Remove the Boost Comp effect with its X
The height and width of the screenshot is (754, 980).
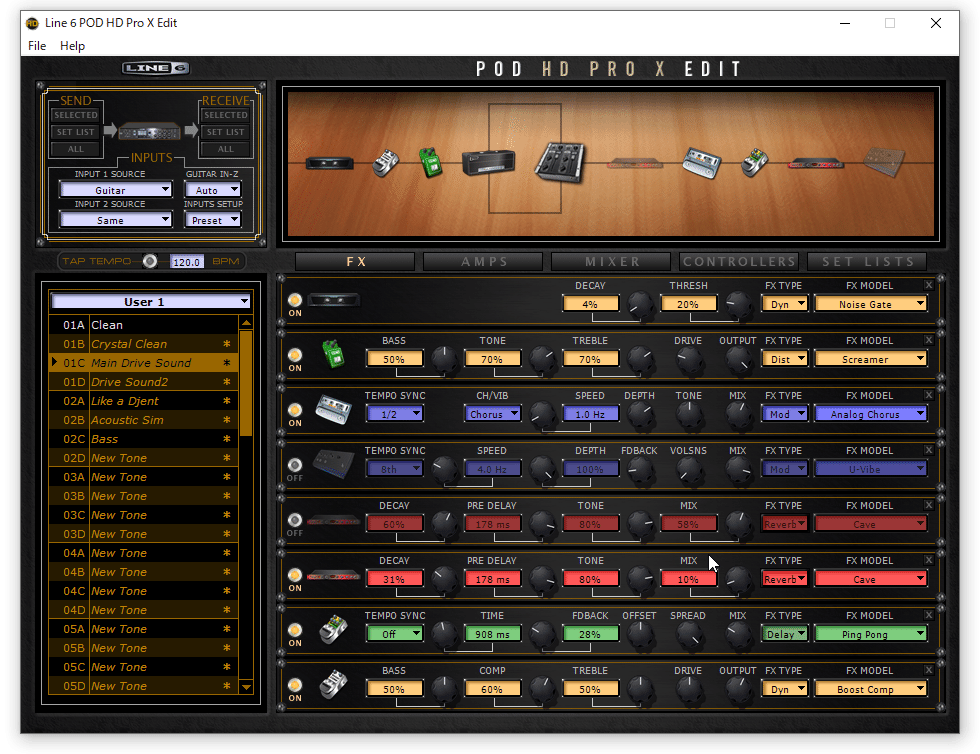(929, 670)
